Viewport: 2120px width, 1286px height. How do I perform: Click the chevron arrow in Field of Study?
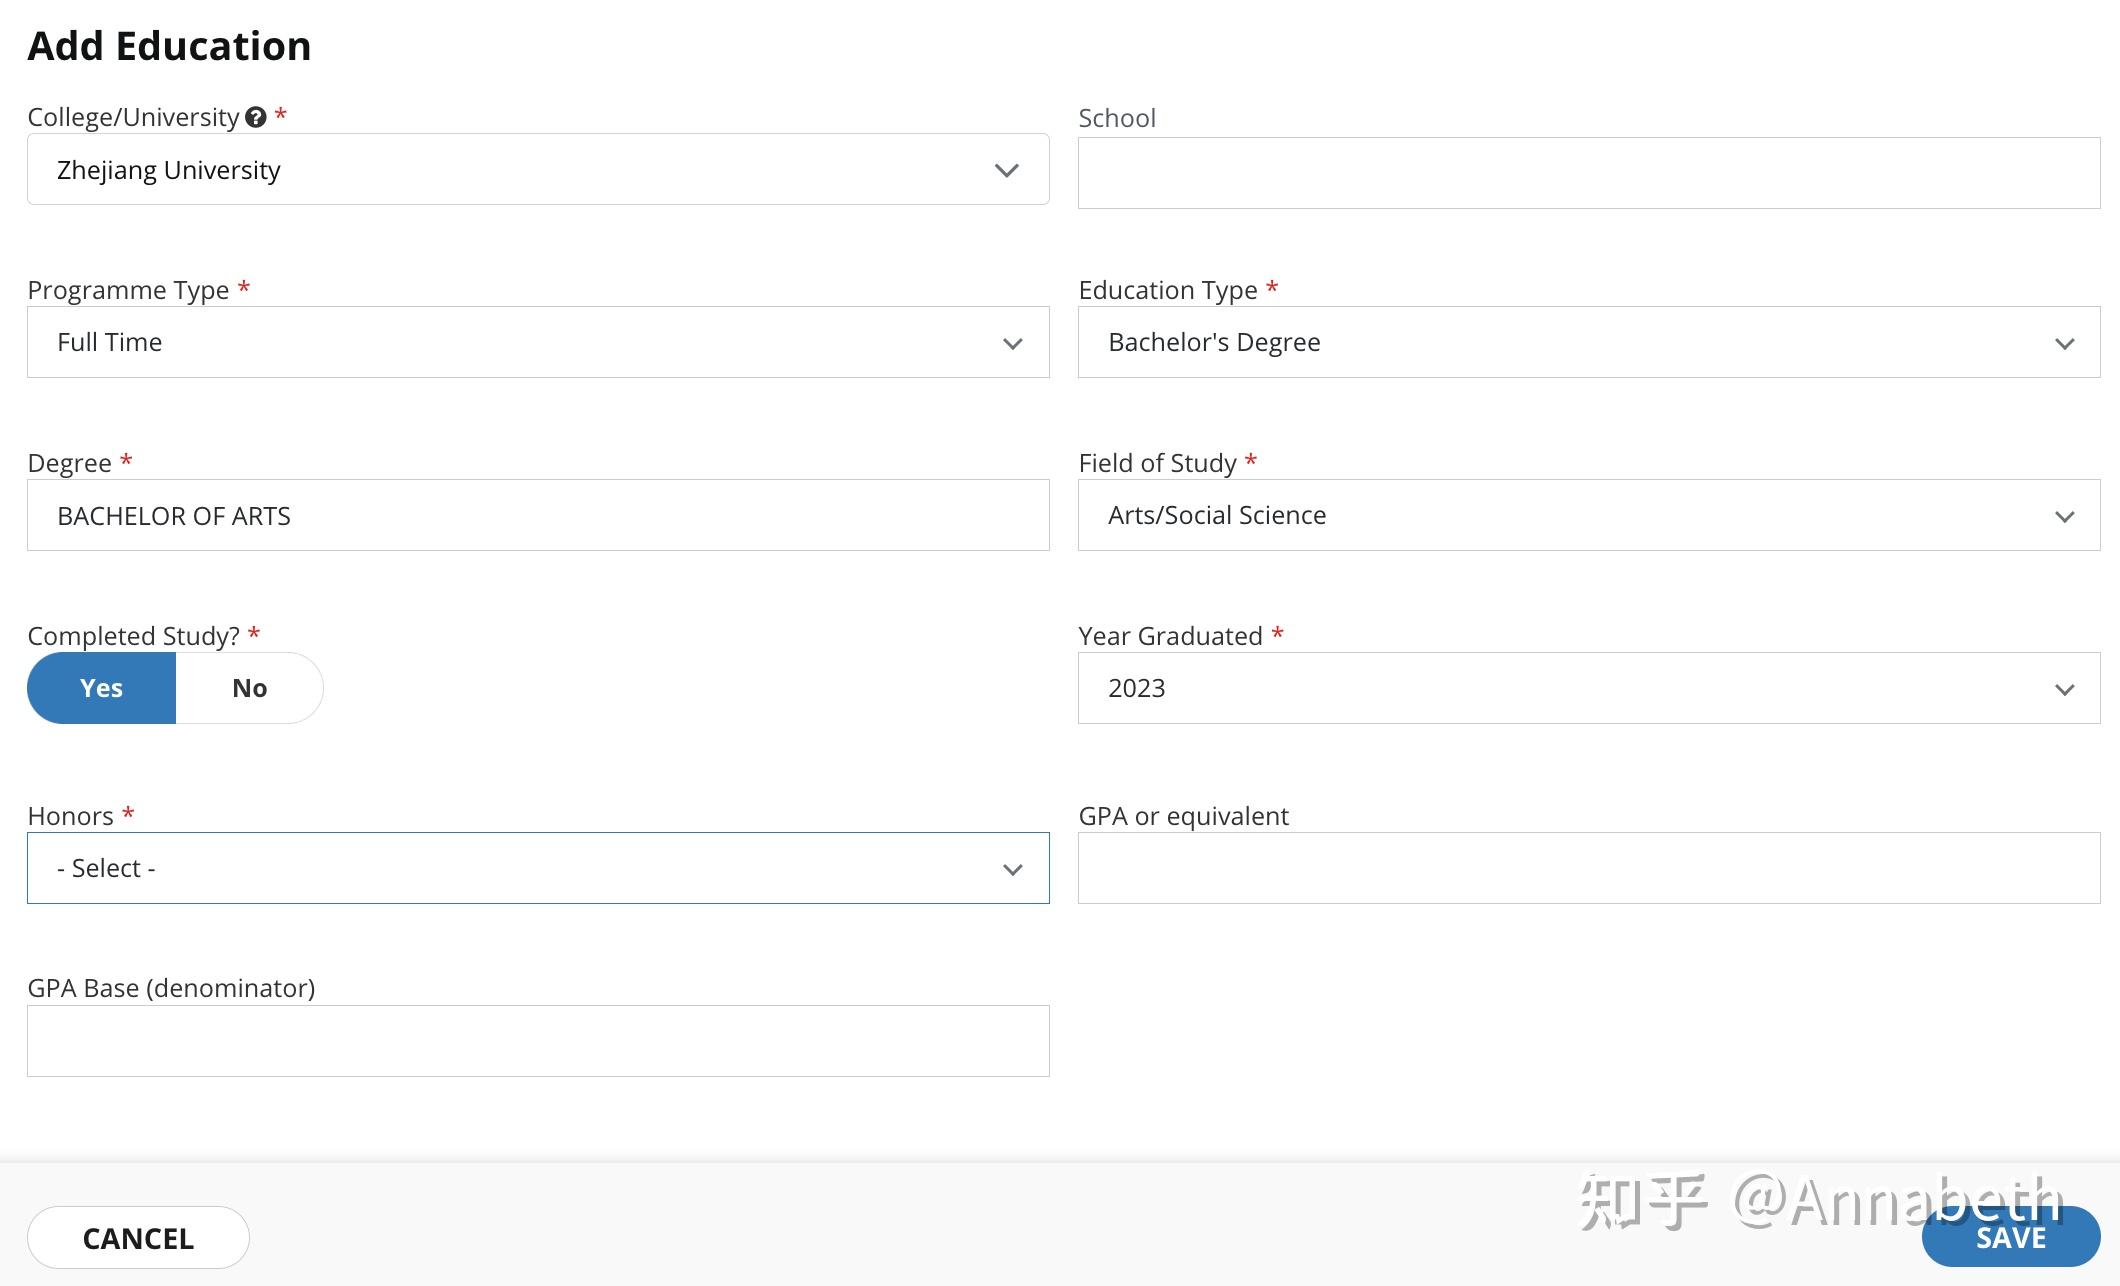point(2064,517)
